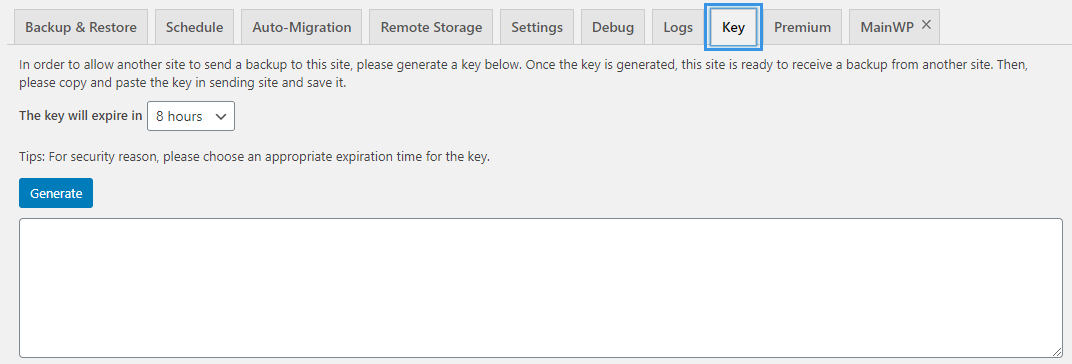The image size is (1072, 364).
Task: Go to the Auto-Migration tab
Action: (x=302, y=27)
